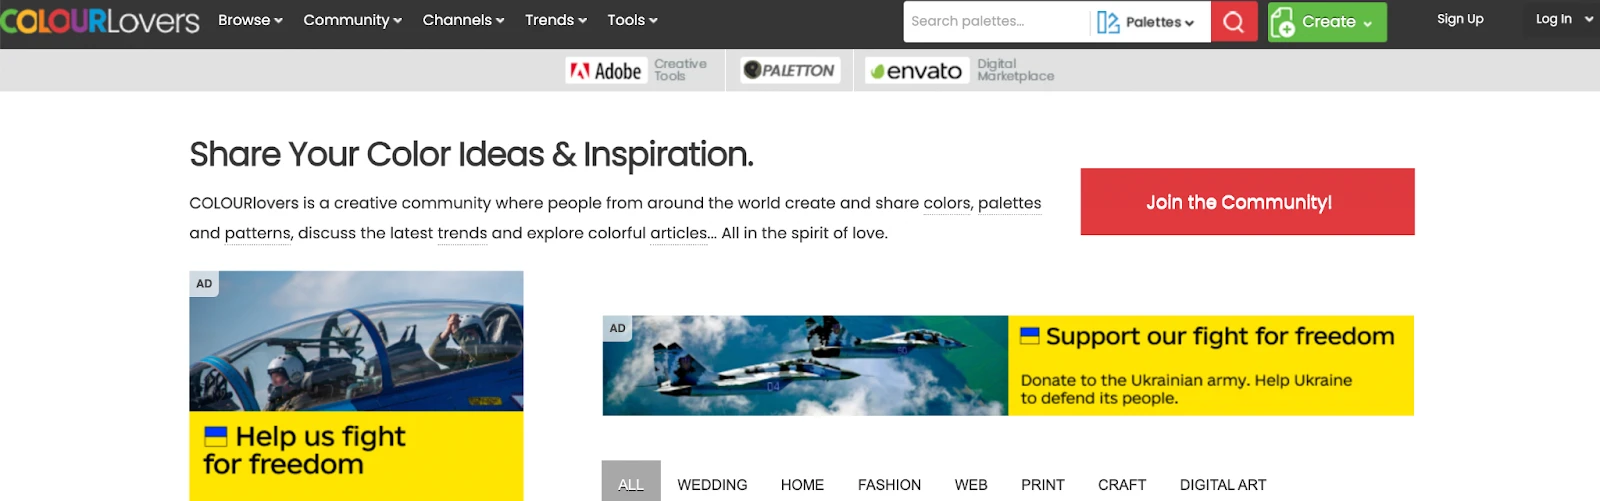Follow the patterns link in the description
Screen dimensions: 1600x501
click(x=257, y=233)
